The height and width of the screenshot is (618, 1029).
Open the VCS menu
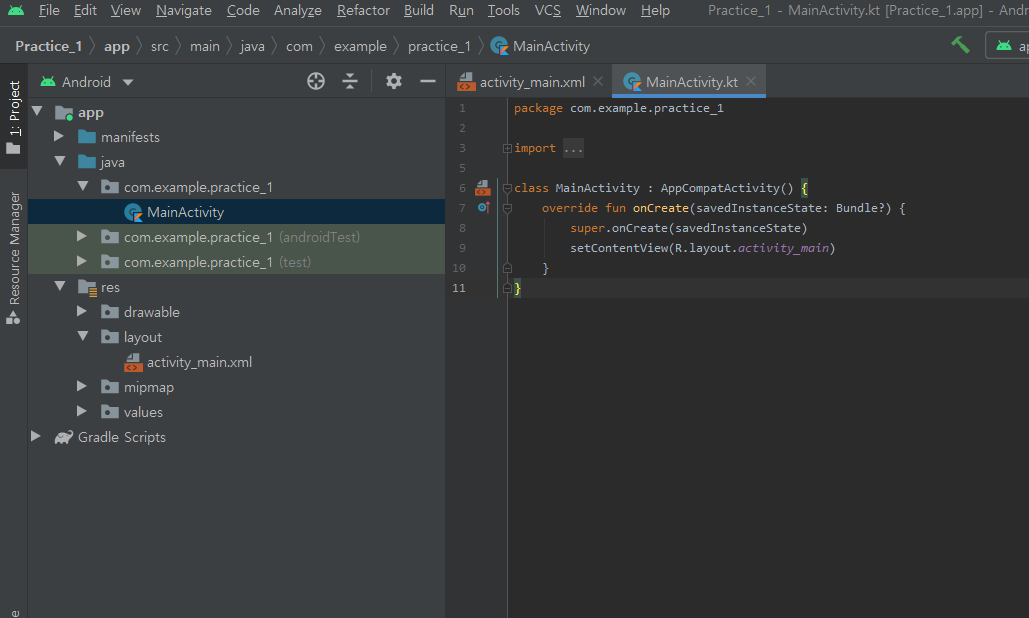[547, 10]
